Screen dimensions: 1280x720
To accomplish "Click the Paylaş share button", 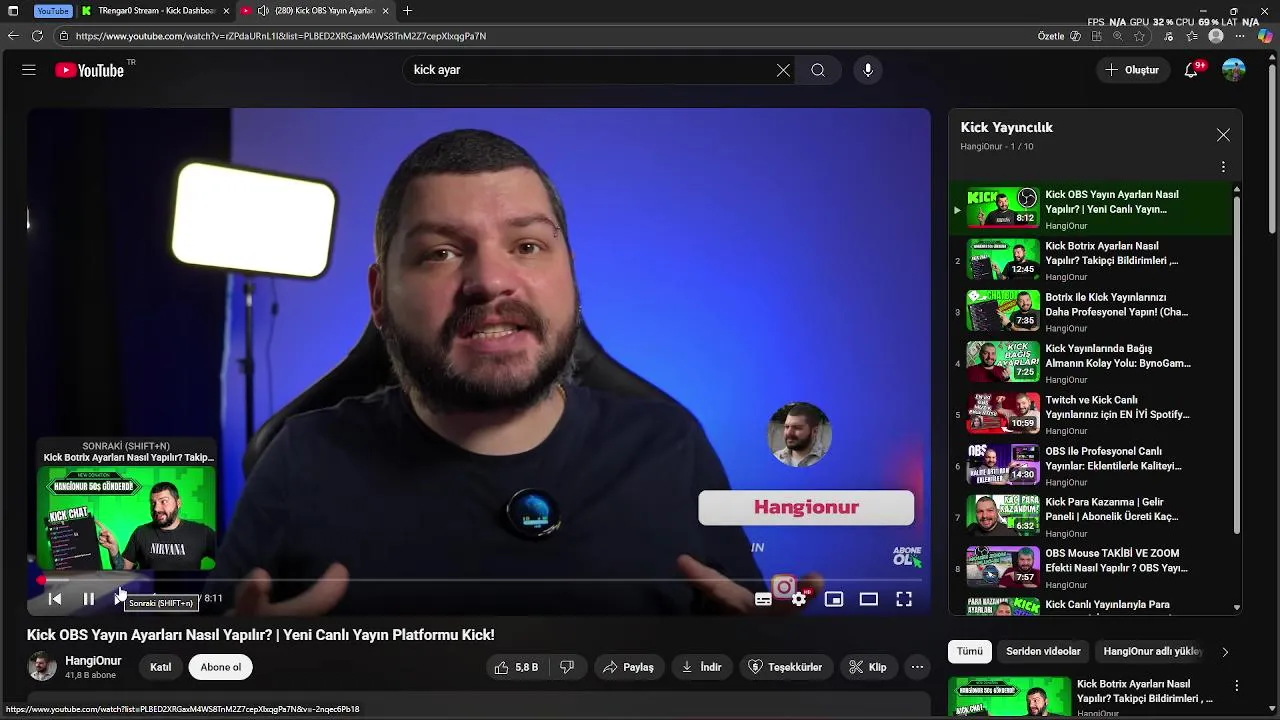I will [x=628, y=667].
